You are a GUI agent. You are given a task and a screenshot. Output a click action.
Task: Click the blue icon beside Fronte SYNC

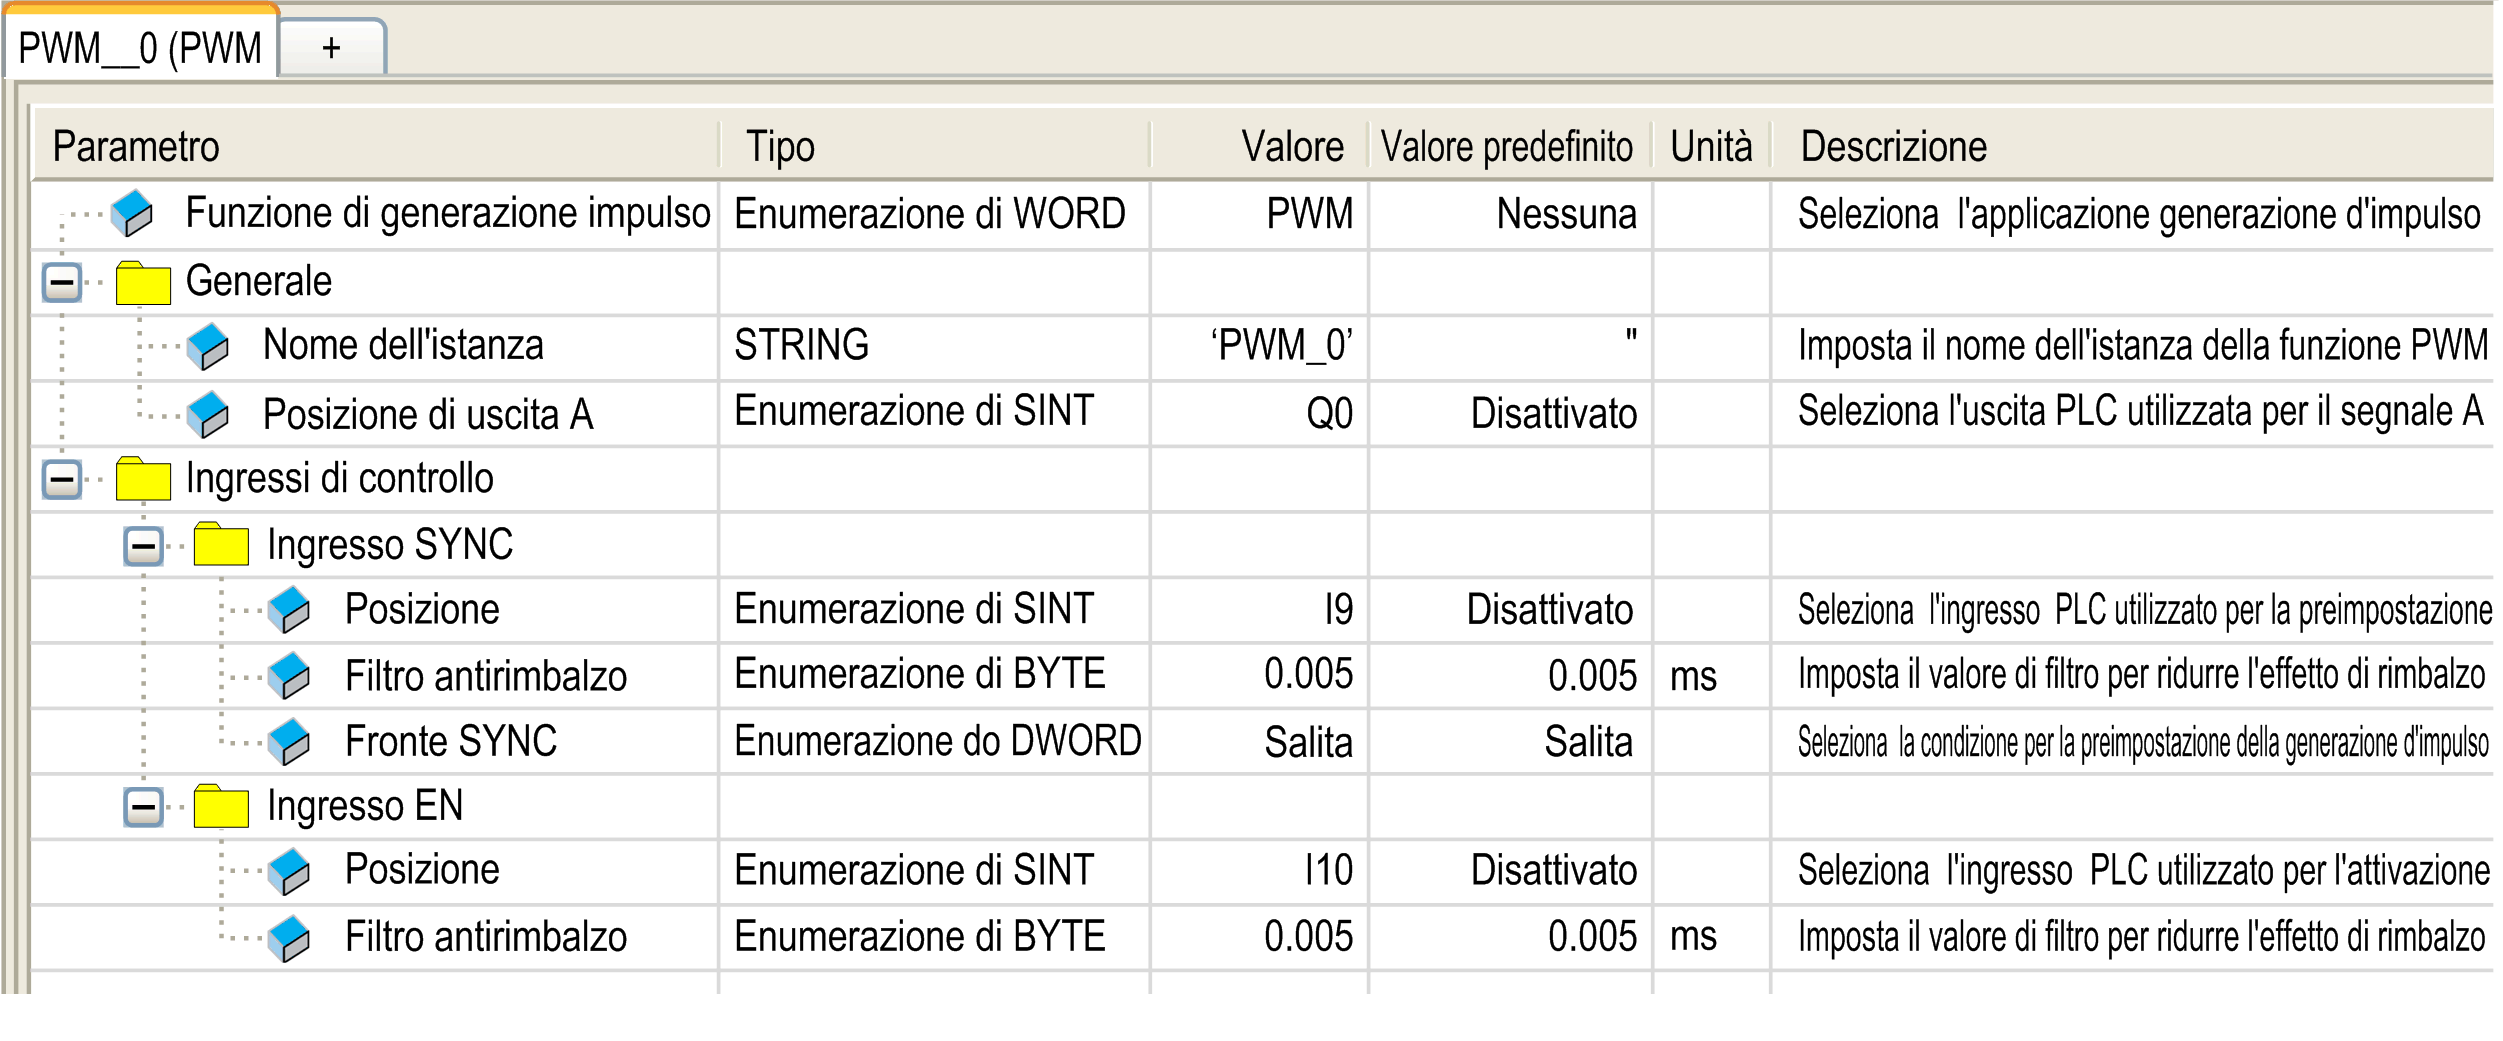(289, 742)
